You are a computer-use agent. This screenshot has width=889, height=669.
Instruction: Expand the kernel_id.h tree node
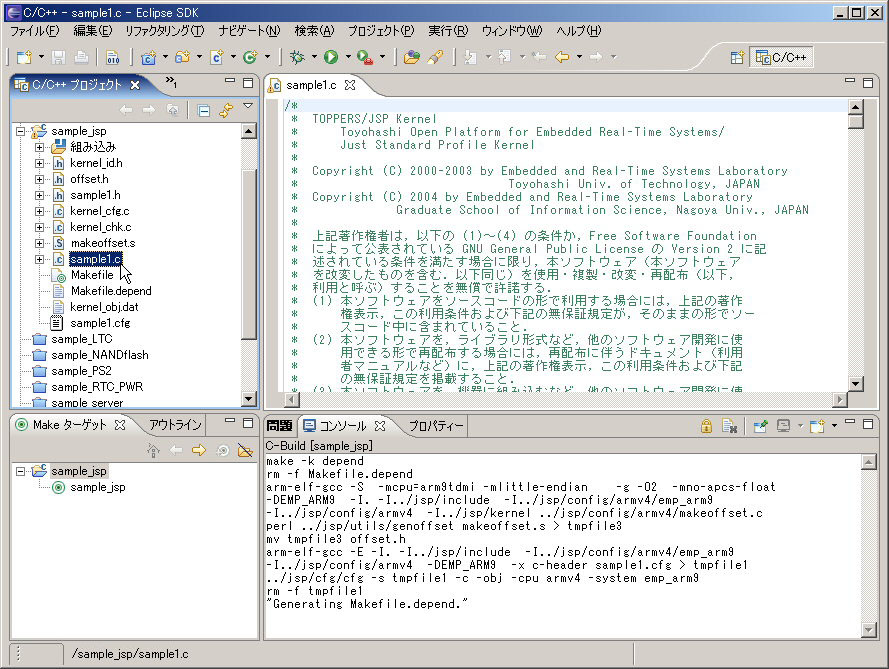tap(39, 163)
